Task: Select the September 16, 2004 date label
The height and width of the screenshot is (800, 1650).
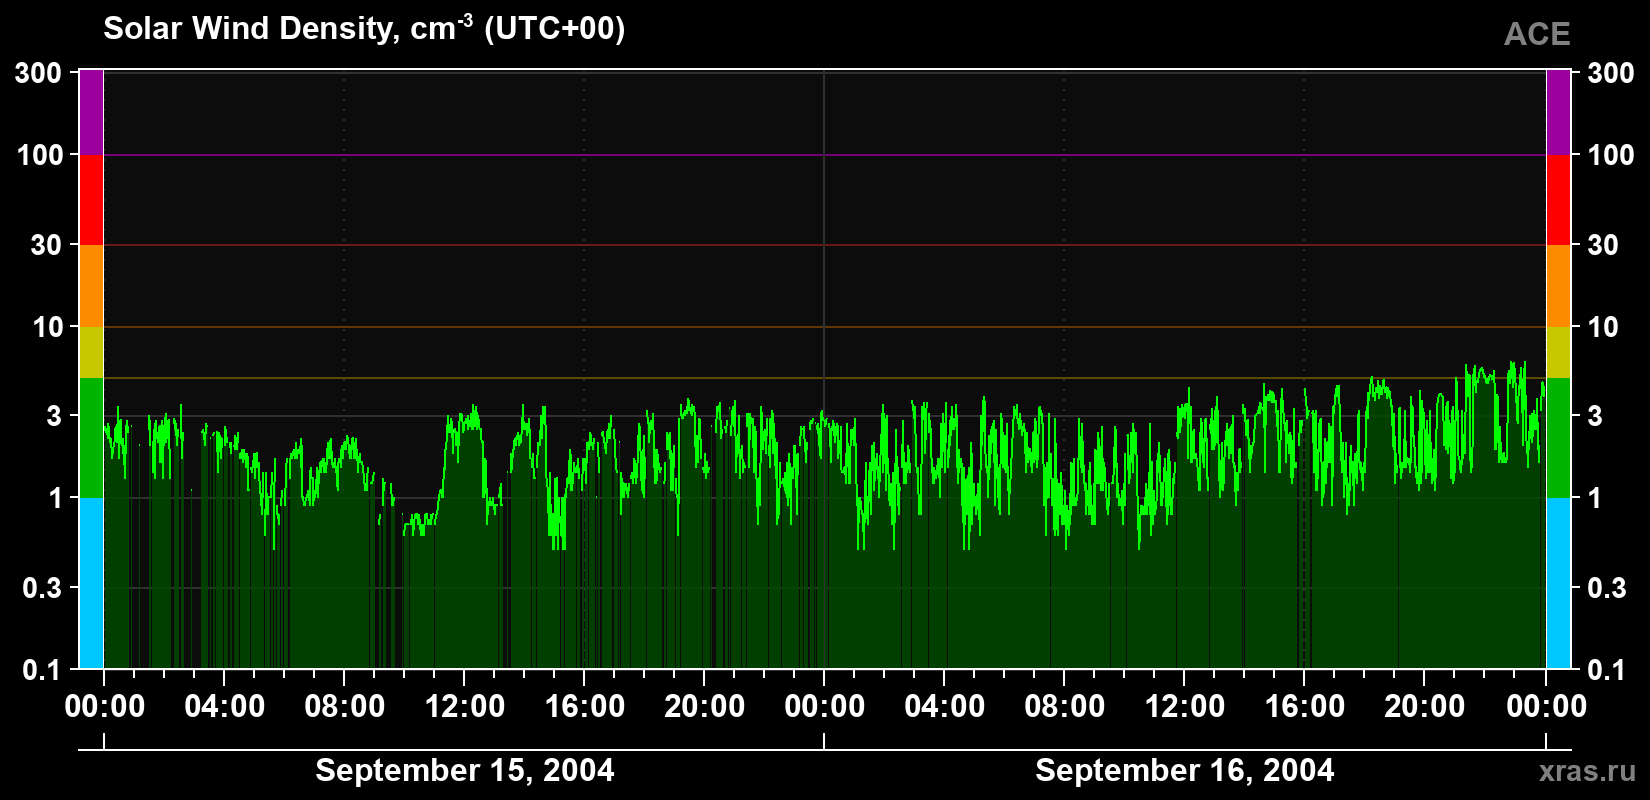Action: tap(1184, 770)
